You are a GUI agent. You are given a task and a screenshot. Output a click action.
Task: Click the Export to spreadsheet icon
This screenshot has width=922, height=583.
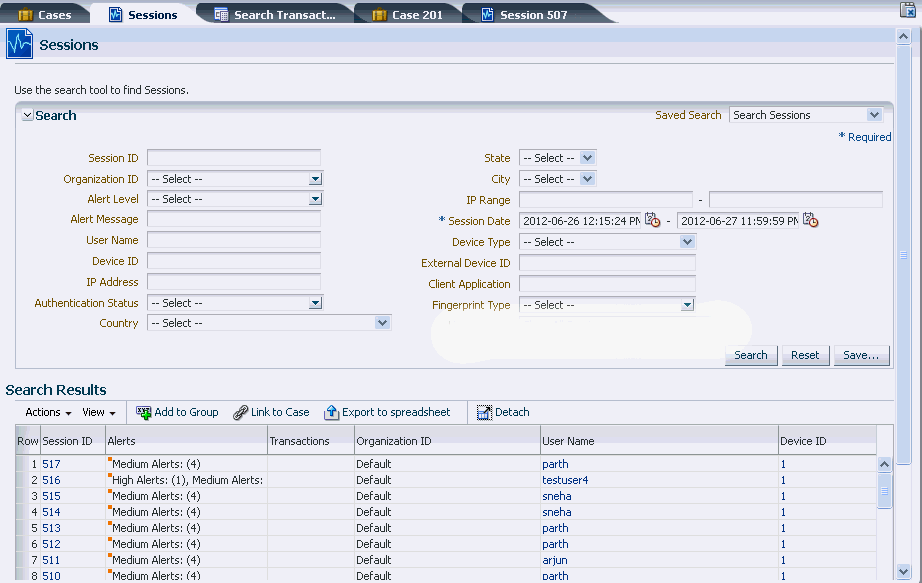pyautogui.click(x=332, y=412)
